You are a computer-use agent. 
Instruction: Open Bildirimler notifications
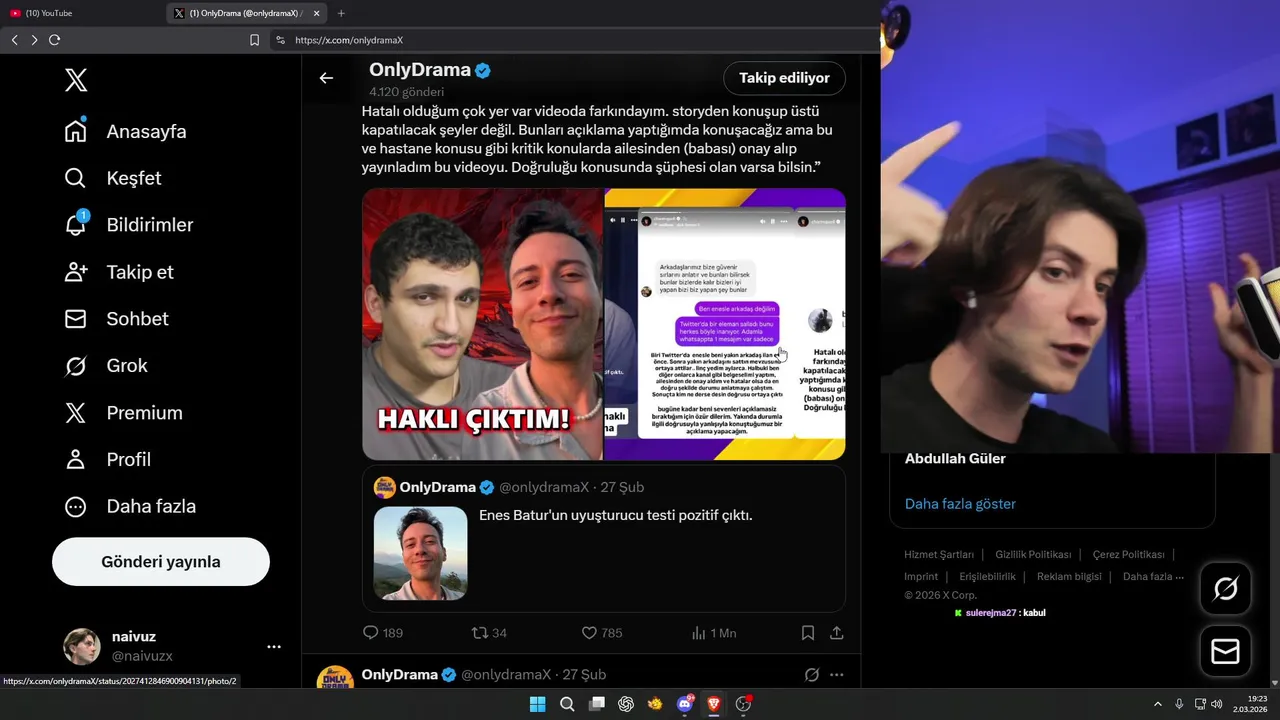[x=129, y=225]
